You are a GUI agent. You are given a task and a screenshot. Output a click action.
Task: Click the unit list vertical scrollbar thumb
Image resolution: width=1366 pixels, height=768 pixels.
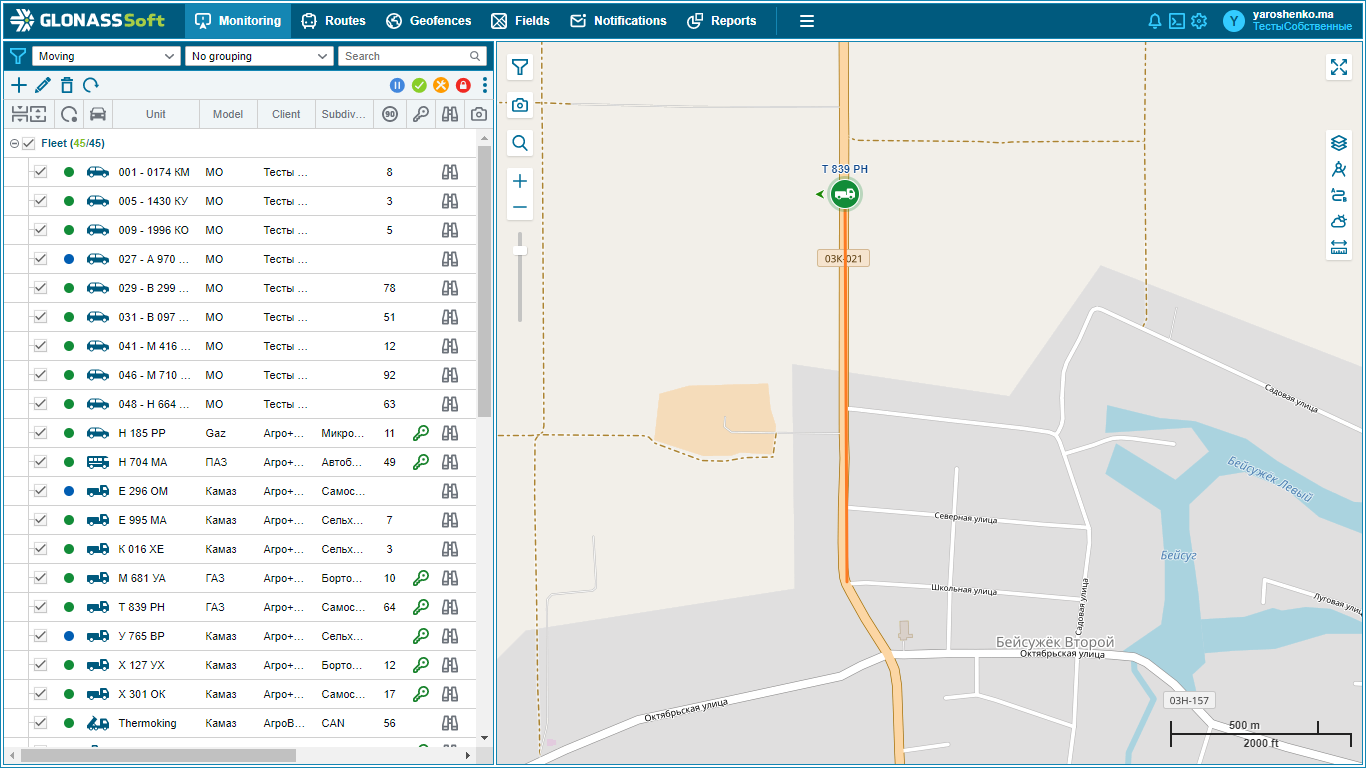tap(485, 281)
